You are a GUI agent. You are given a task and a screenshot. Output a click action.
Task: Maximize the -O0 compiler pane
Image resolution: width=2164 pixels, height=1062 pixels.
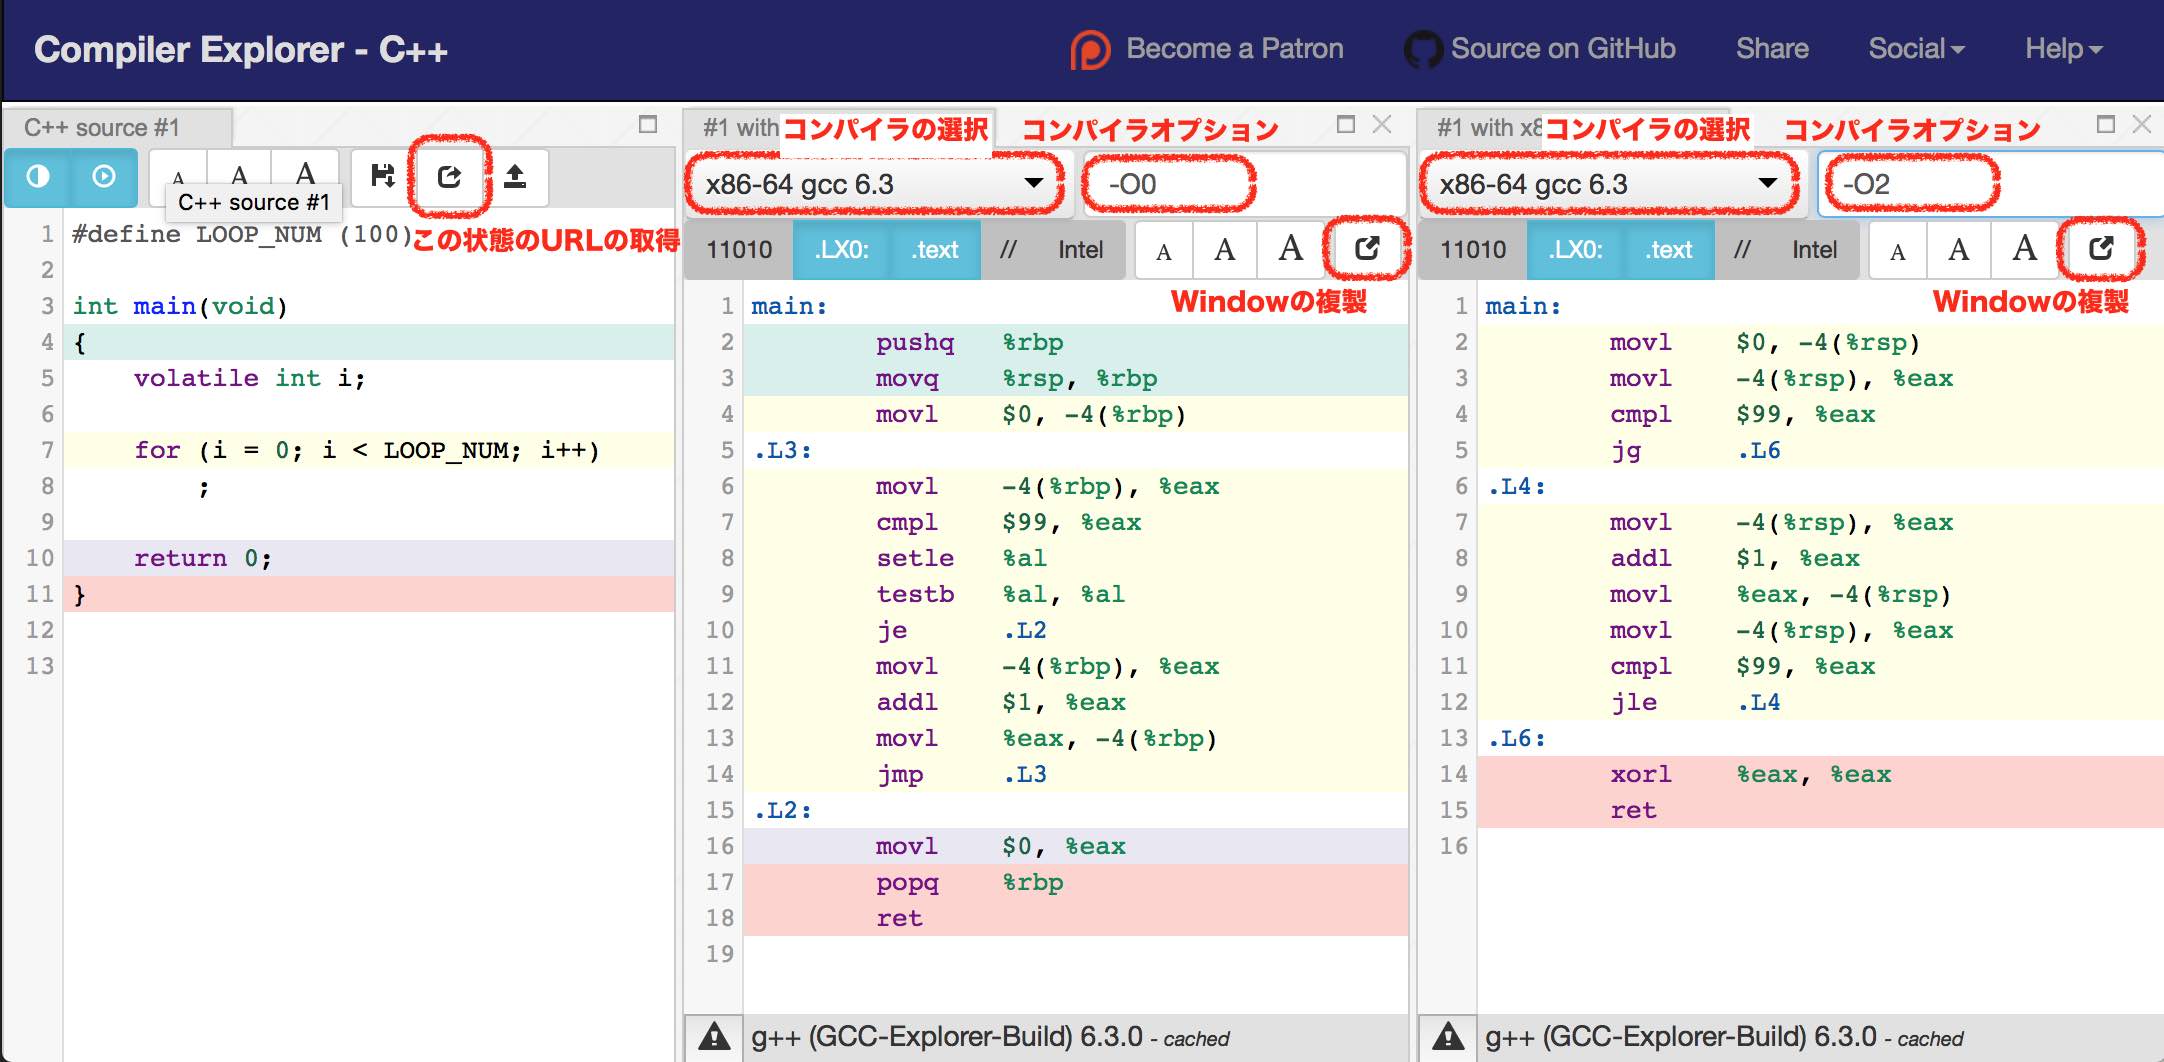click(x=1346, y=124)
